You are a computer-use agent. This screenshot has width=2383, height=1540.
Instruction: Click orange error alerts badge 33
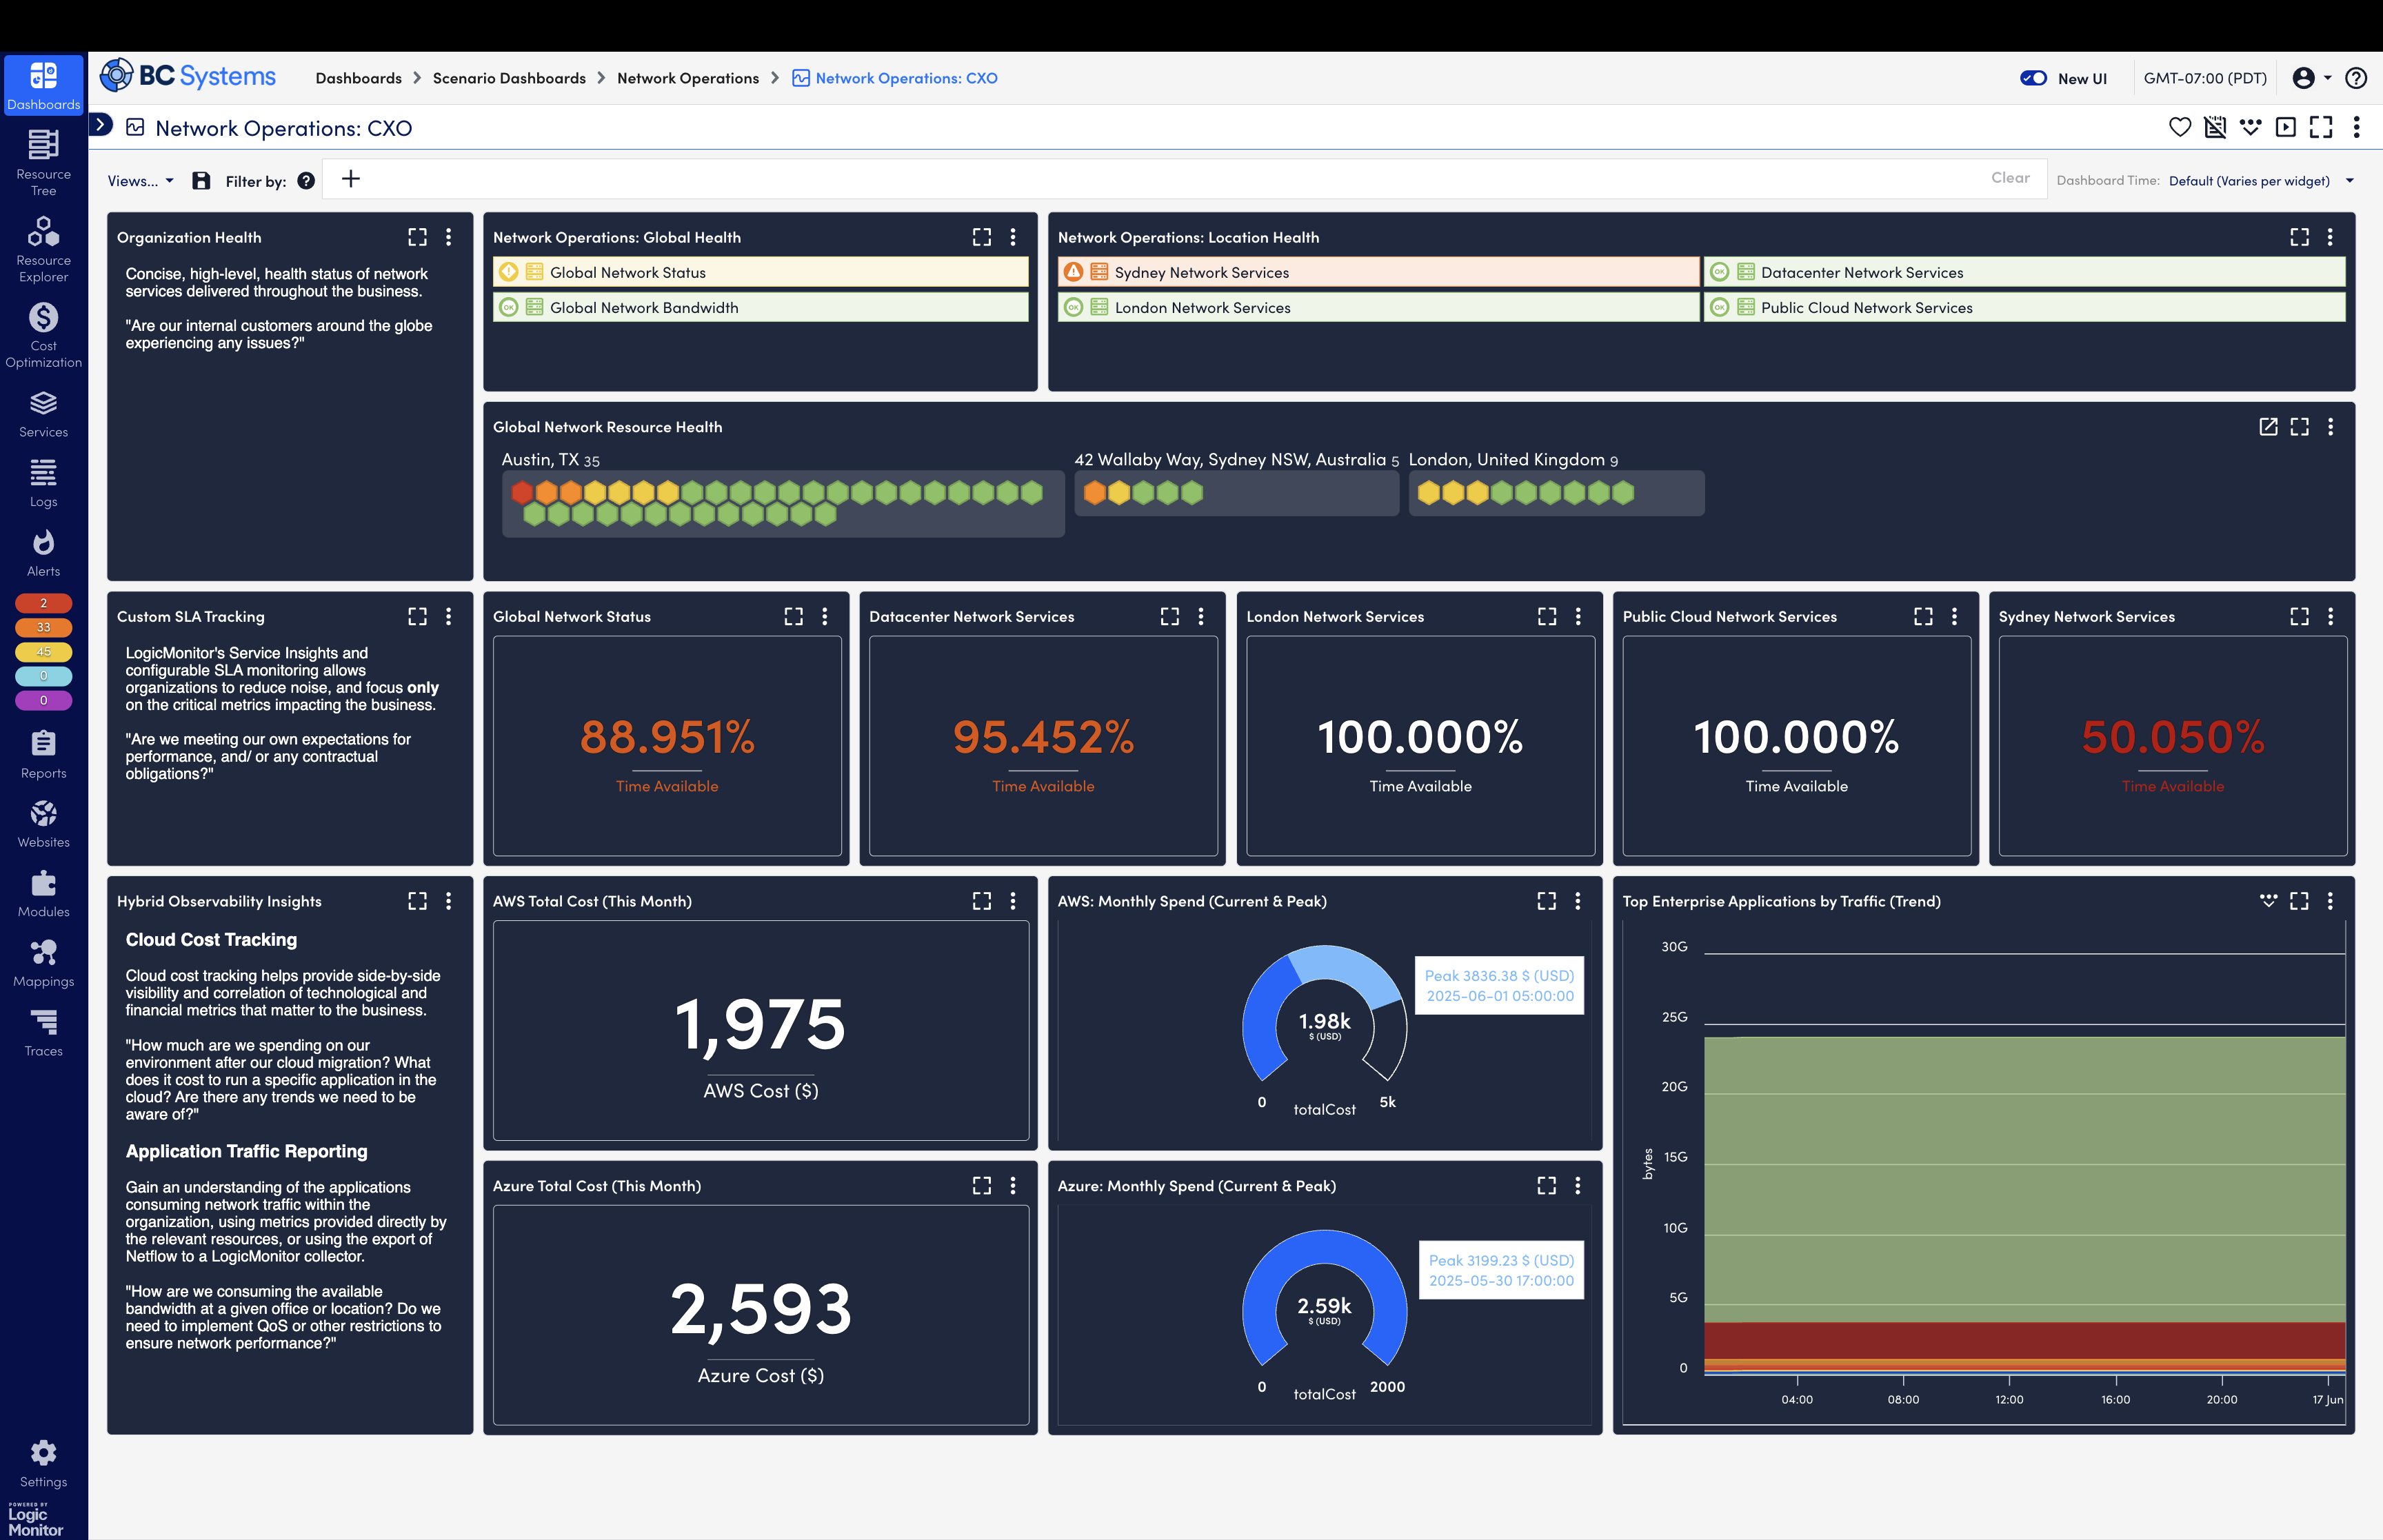43,627
